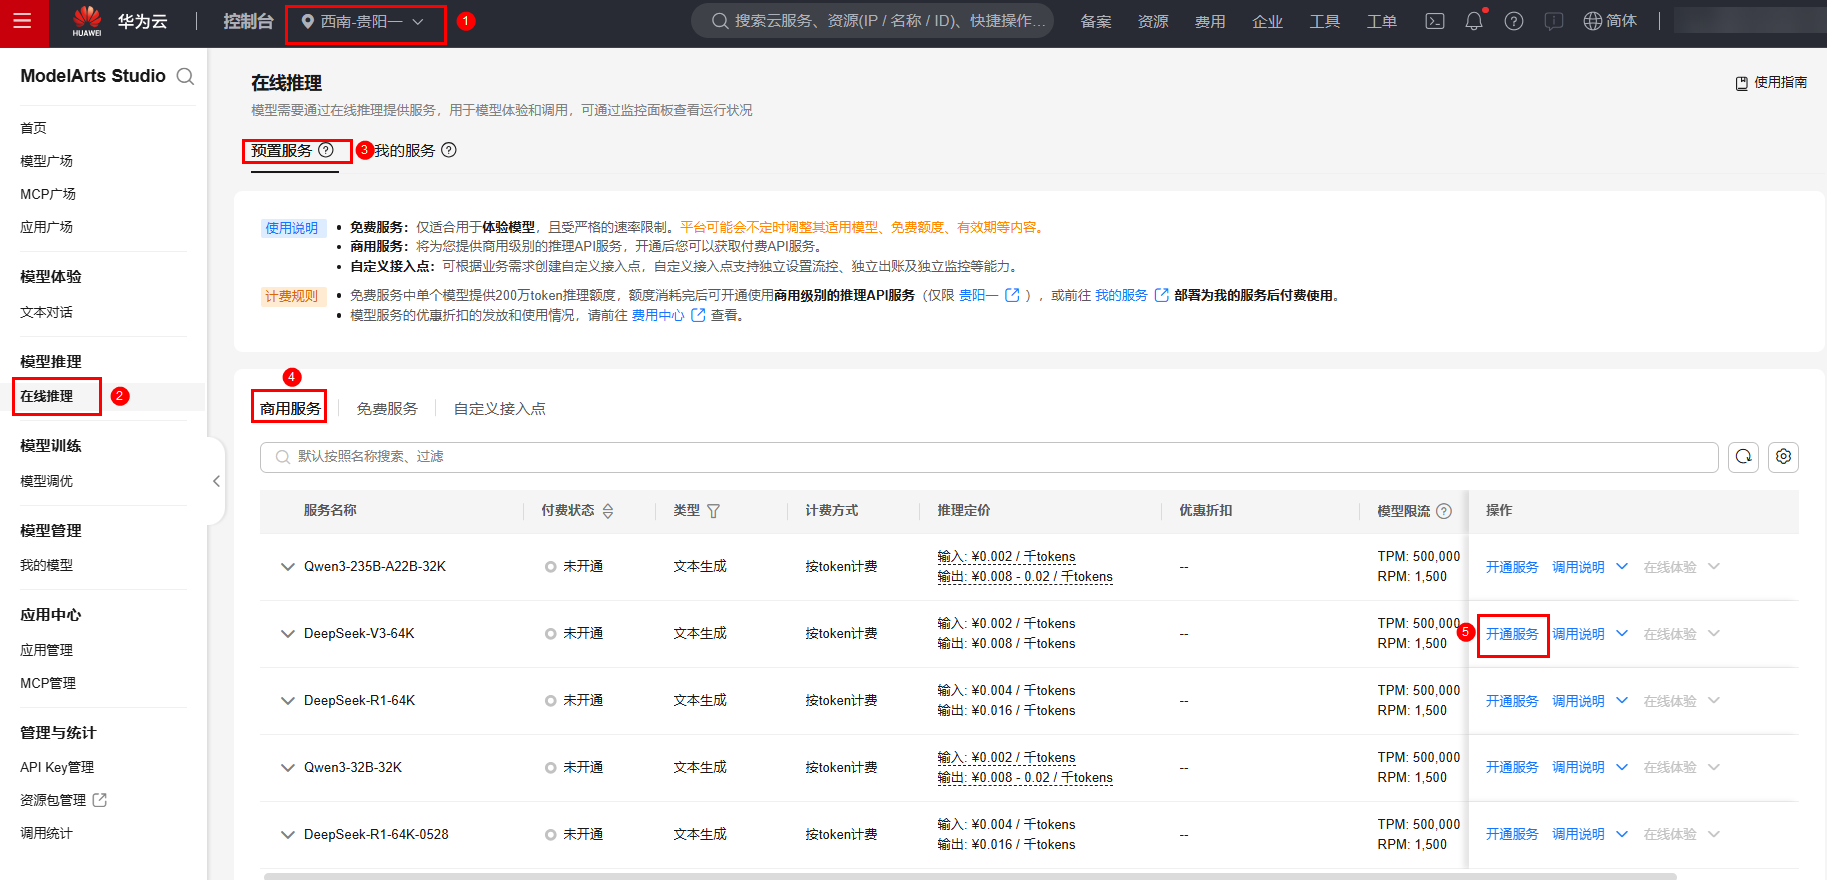Open the table settings gear icon

[1784, 457]
